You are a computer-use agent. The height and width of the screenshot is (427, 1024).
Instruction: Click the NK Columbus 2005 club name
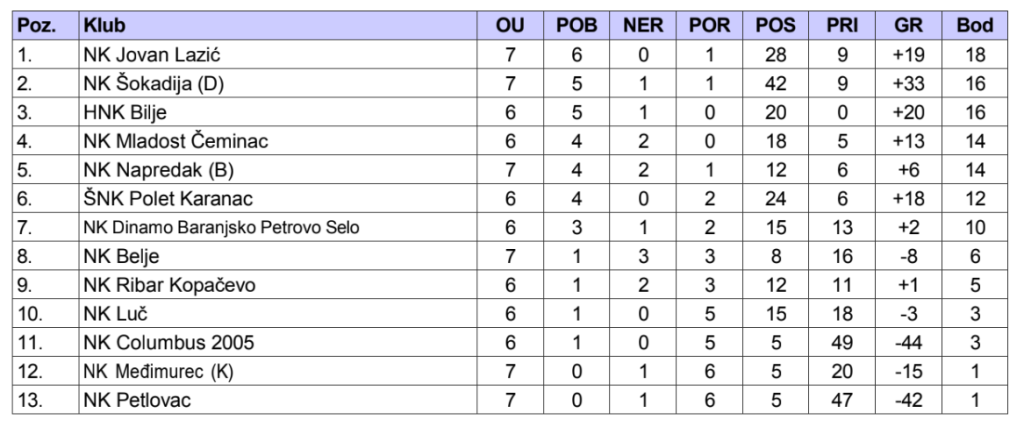click(x=169, y=343)
